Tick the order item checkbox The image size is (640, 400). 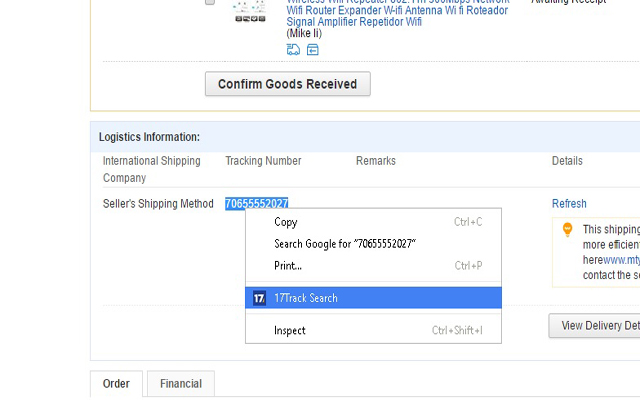[210, 3]
